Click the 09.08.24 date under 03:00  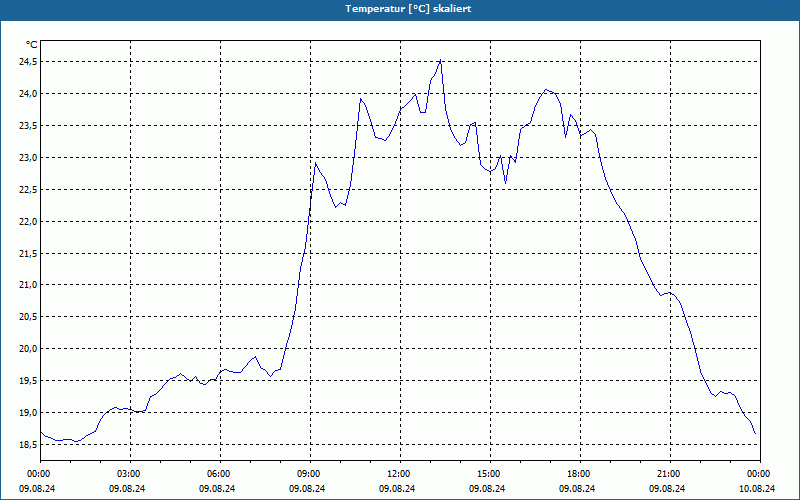tap(127, 488)
